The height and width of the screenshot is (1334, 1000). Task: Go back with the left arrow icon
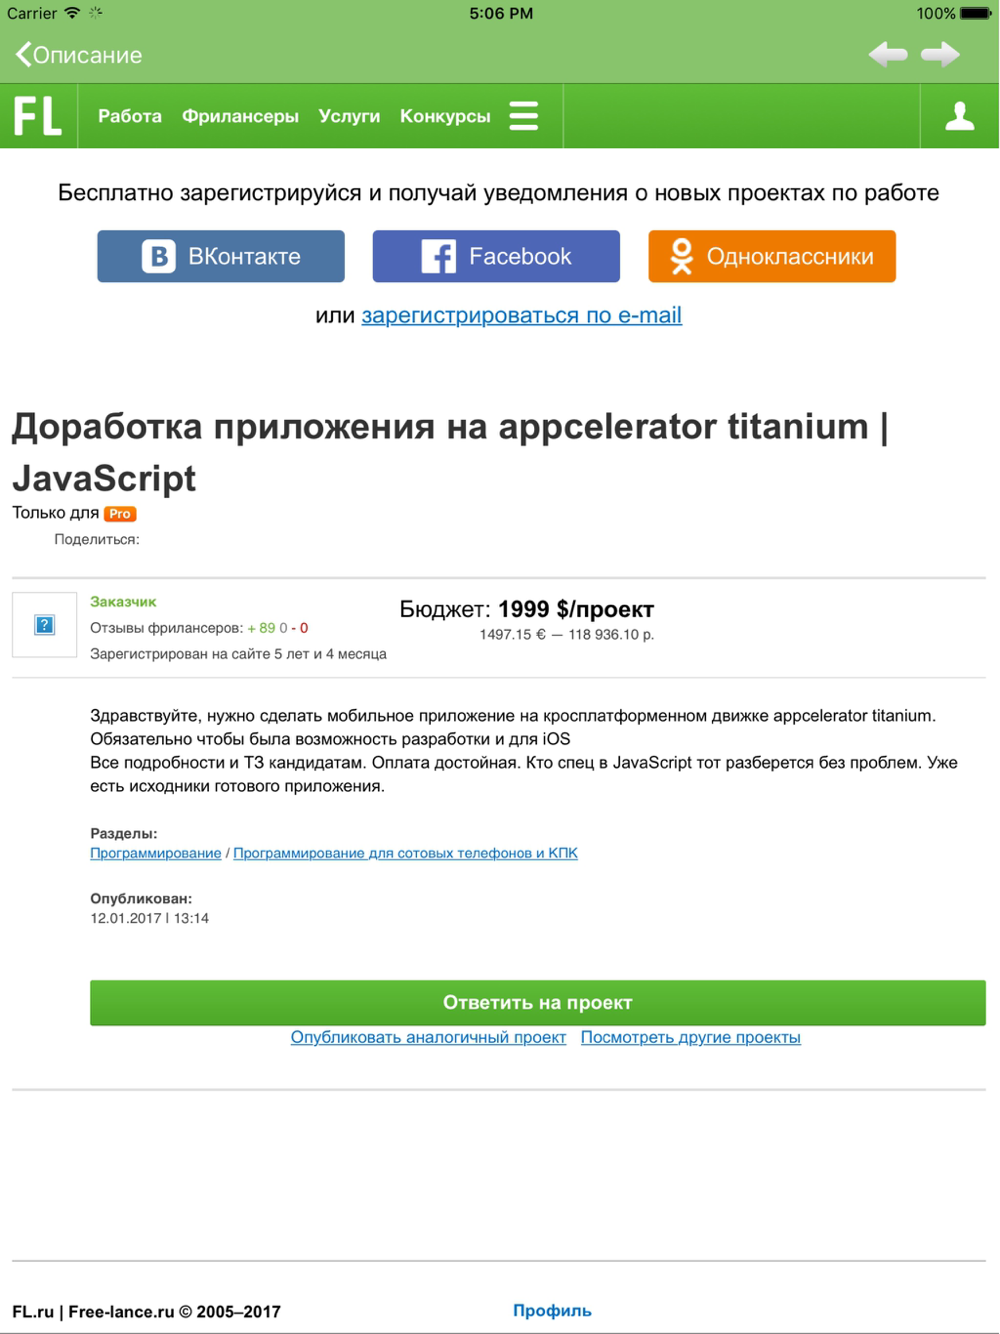click(887, 54)
